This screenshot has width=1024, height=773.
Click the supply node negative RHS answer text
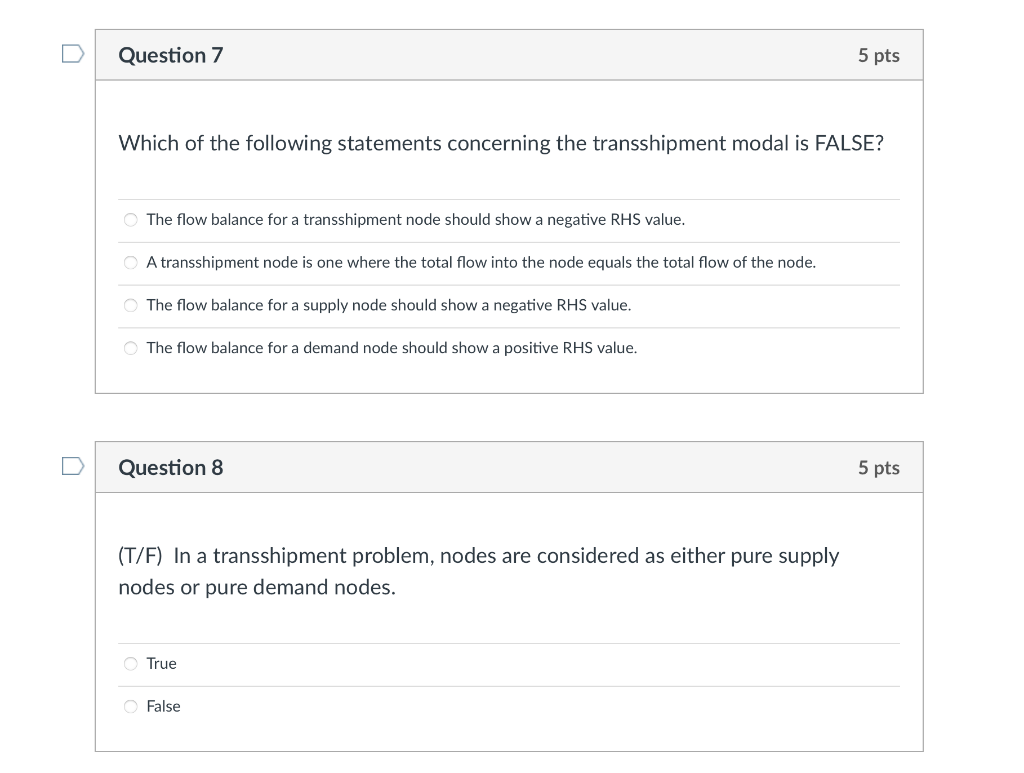[x=389, y=306]
